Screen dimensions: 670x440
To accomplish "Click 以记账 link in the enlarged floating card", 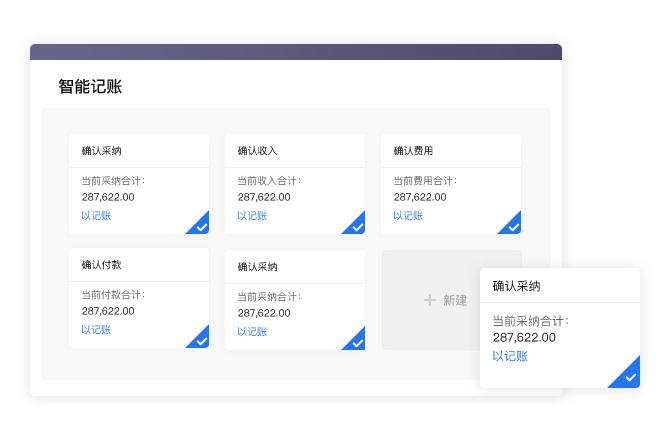I will [x=510, y=356].
